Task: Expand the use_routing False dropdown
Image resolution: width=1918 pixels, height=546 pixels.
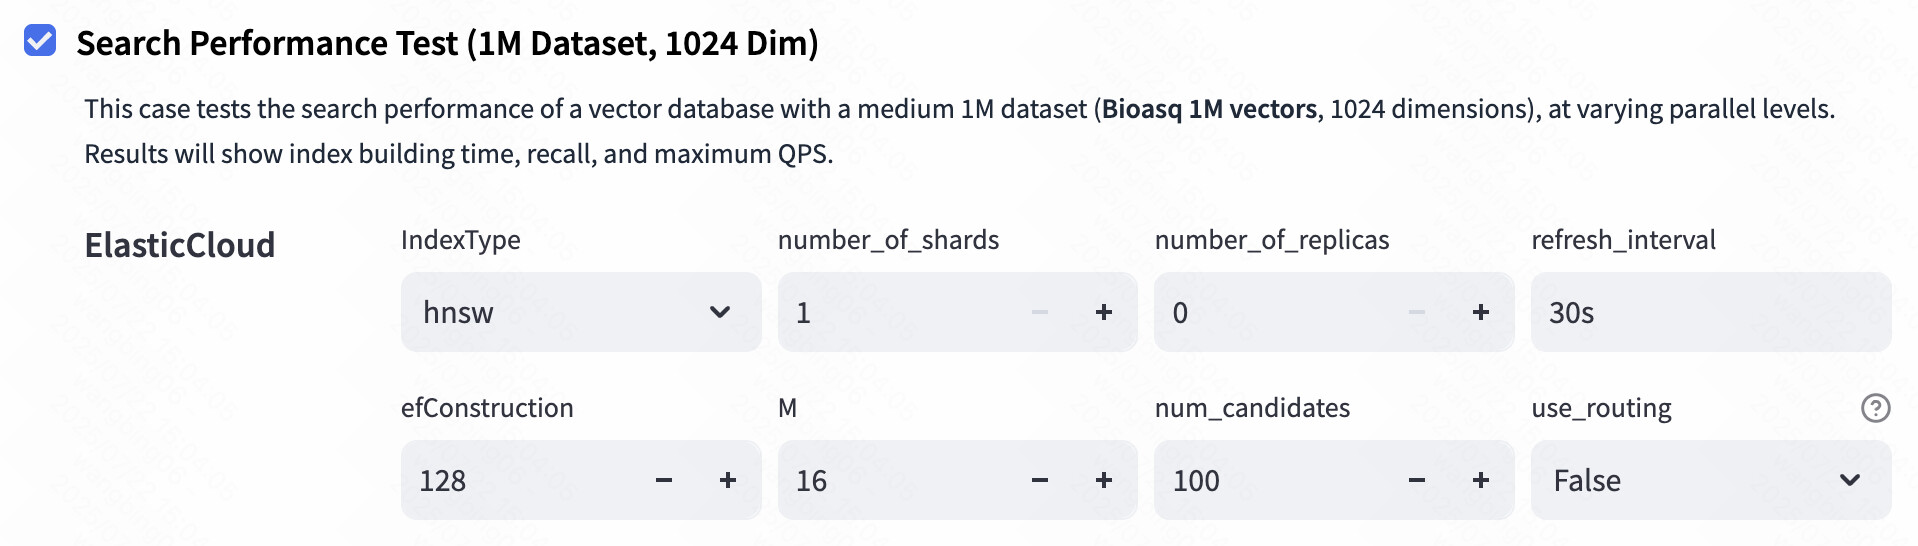Action: point(1711,480)
